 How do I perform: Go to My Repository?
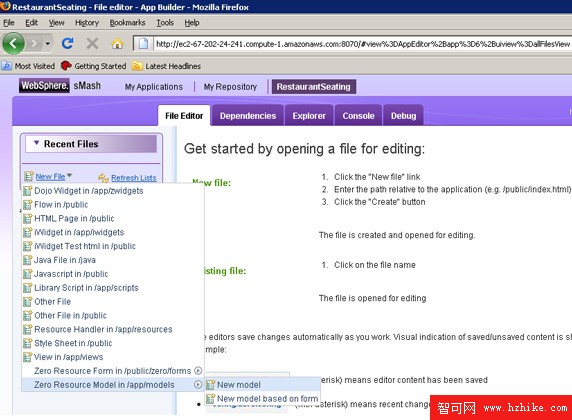pos(230,87)
